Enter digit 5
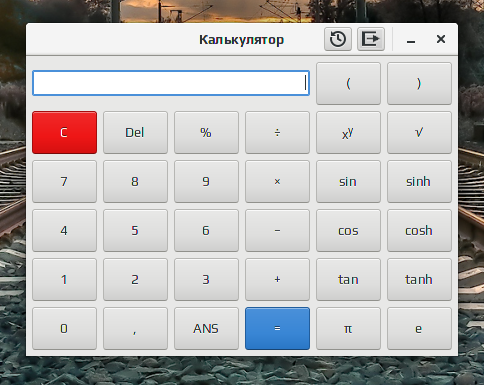484x385 pixels. [x=135, y=230]
